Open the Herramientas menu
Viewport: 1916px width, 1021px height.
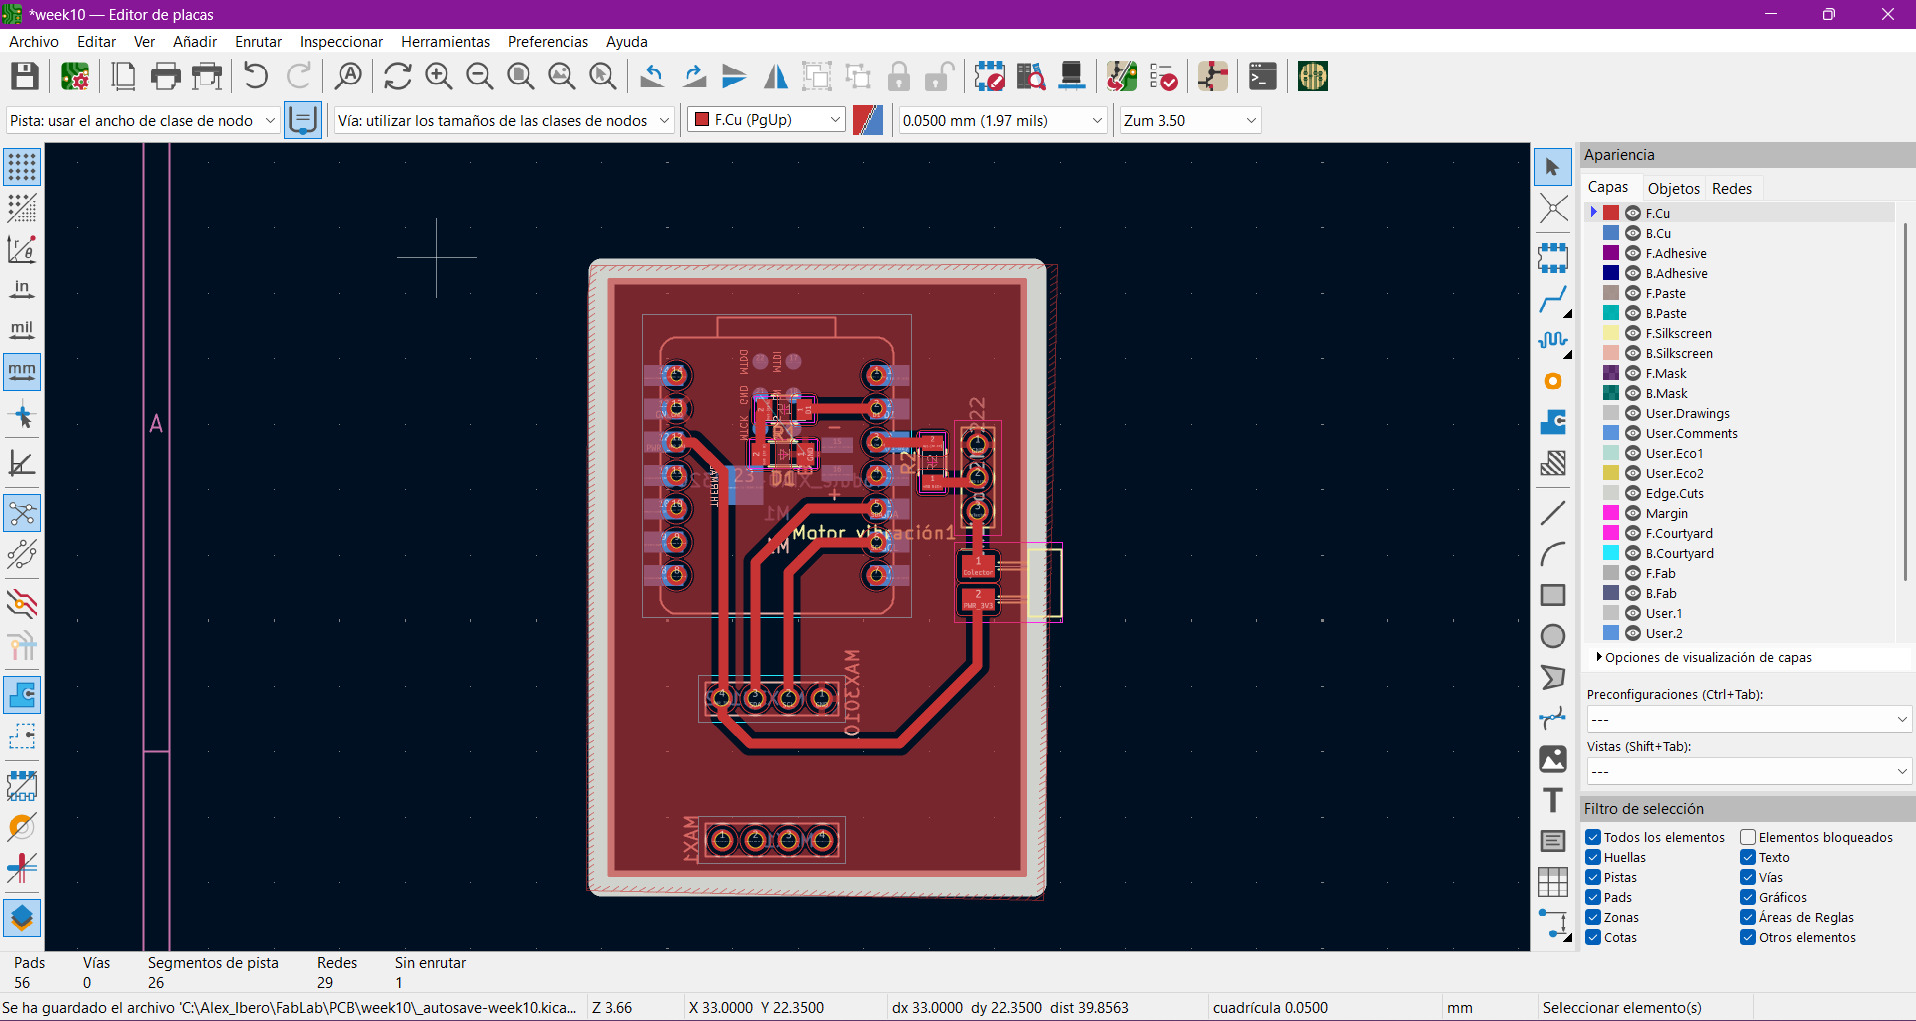(445, 41)
